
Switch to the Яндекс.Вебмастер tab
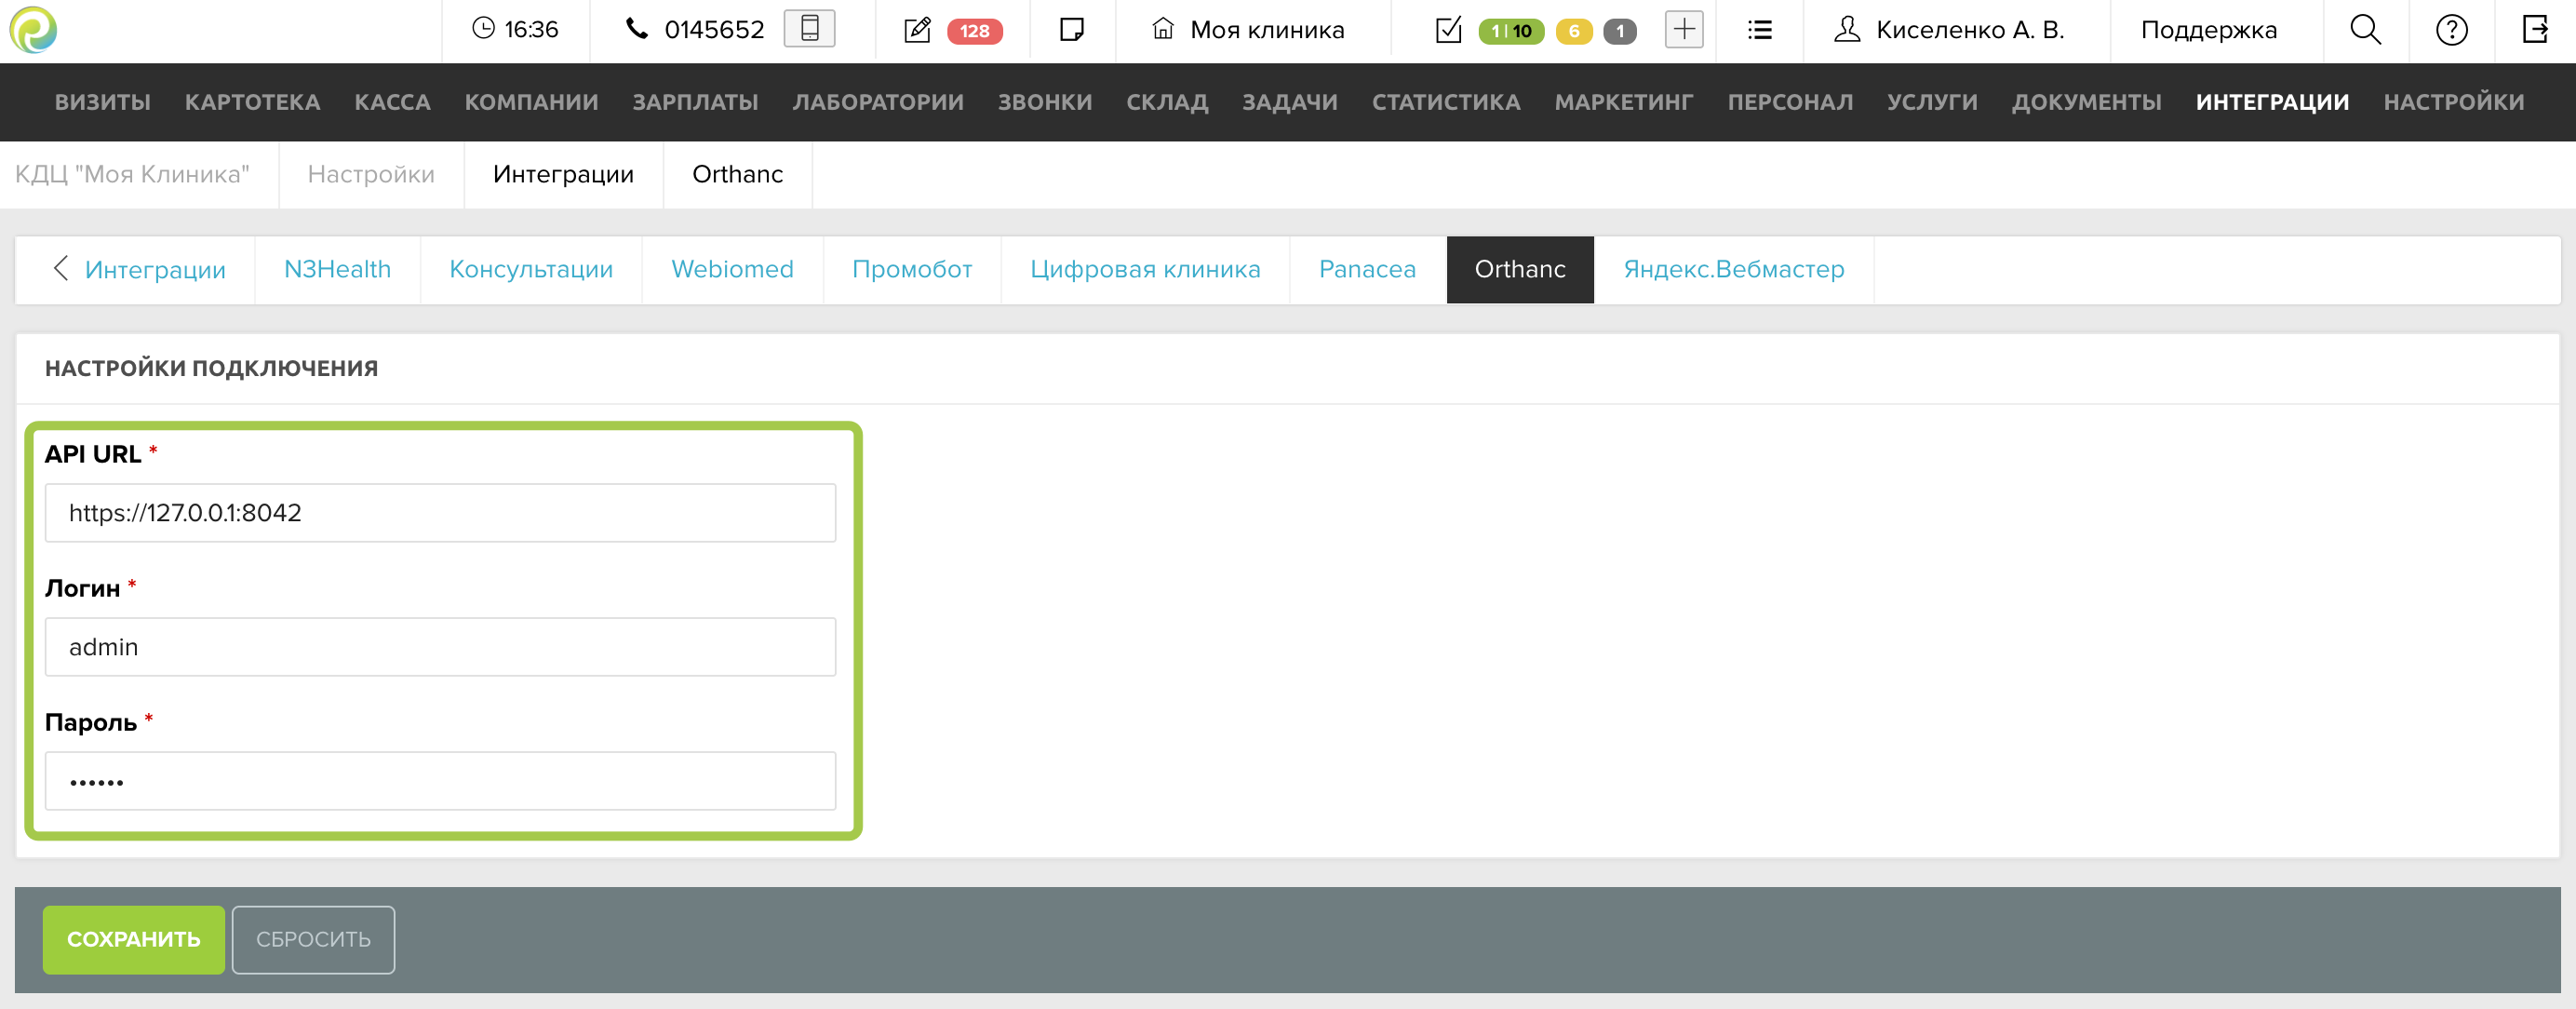1733,269
